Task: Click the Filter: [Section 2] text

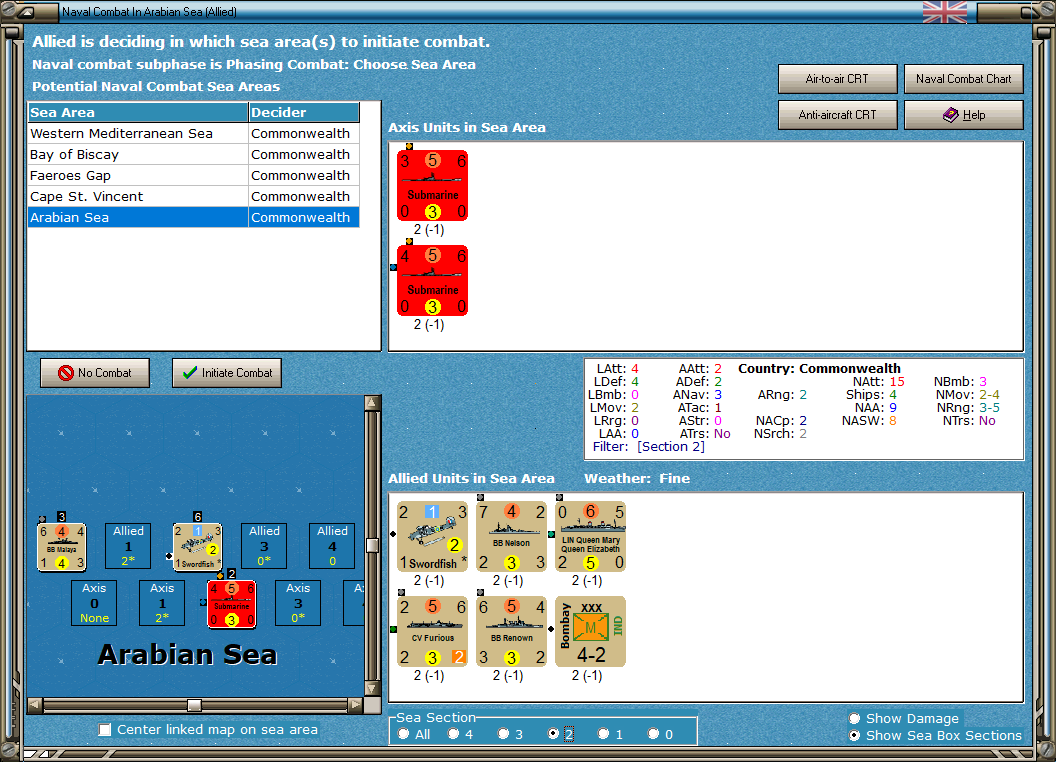Action: [649, 447]
